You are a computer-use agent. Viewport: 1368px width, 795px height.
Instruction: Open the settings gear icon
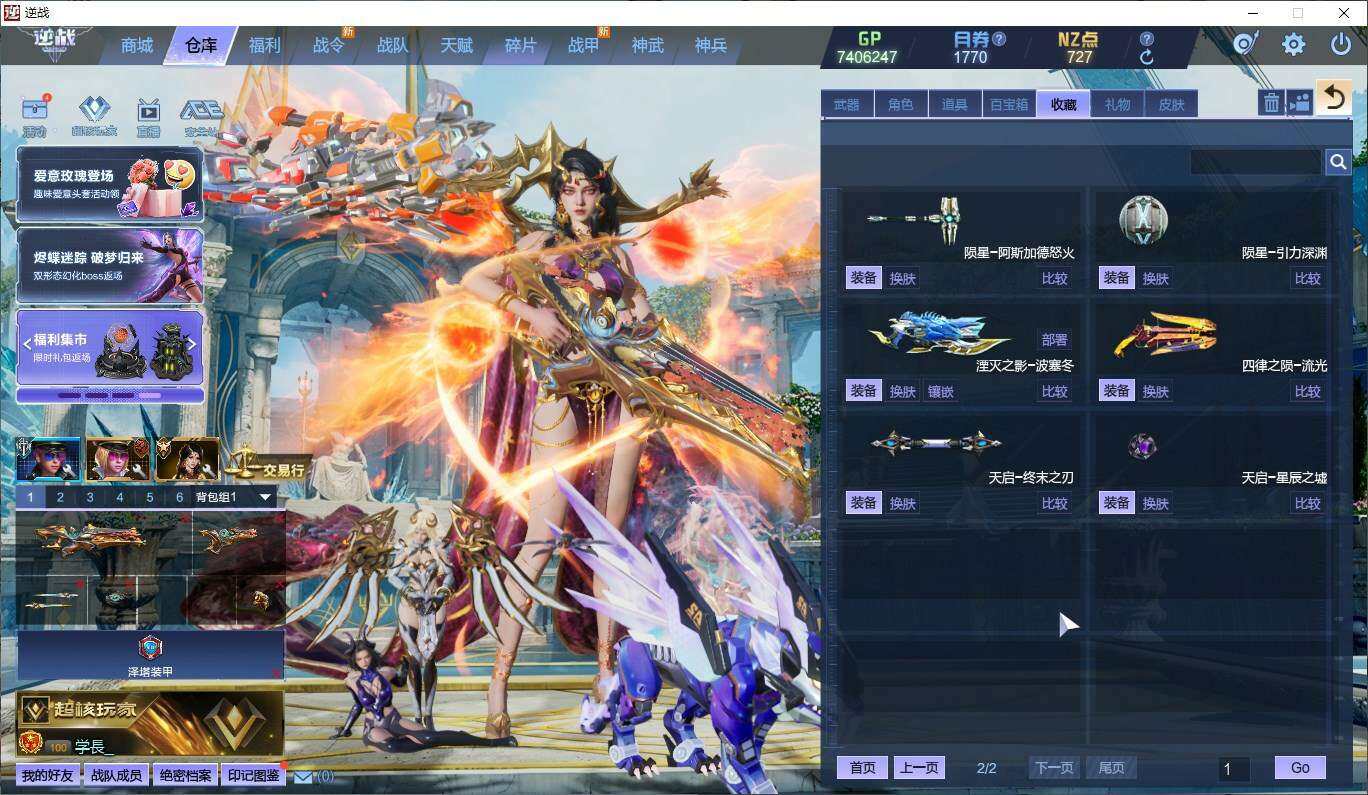[1293, 44]
